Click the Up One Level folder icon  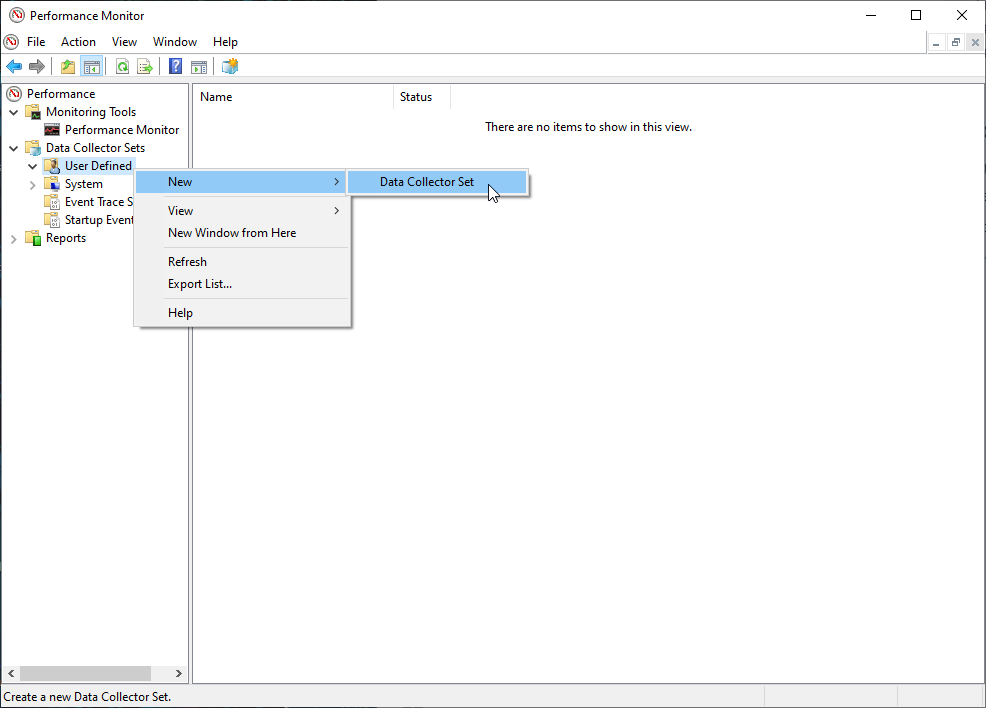point(68,67)
